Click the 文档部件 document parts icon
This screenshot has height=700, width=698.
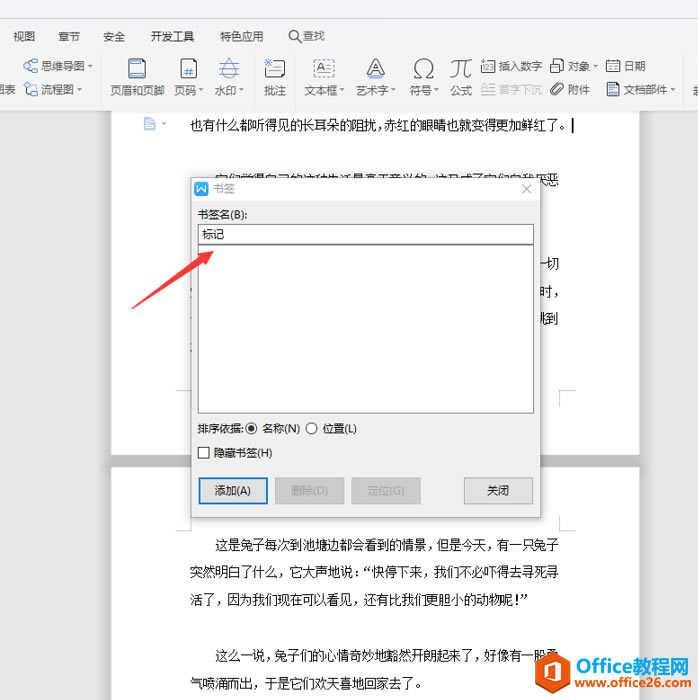coord(613,89)
